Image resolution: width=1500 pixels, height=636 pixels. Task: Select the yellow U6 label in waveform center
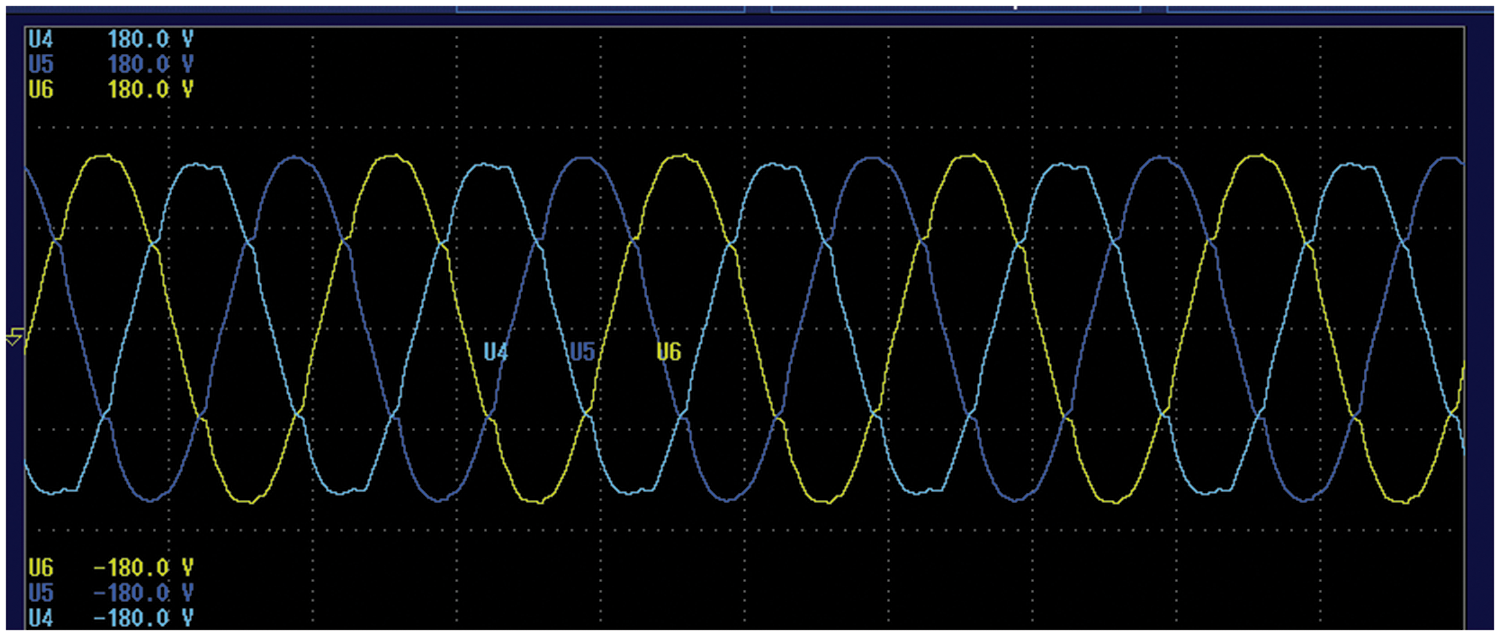pyautogui.click(x=669, y=352)
